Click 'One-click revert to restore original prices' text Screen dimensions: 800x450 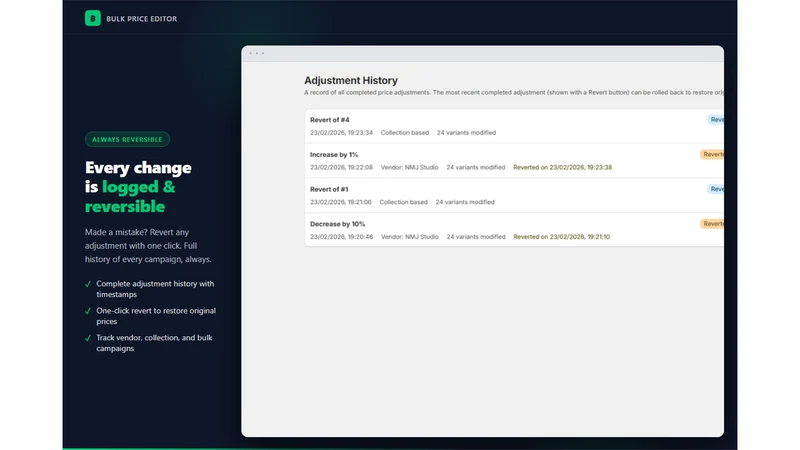156,316
